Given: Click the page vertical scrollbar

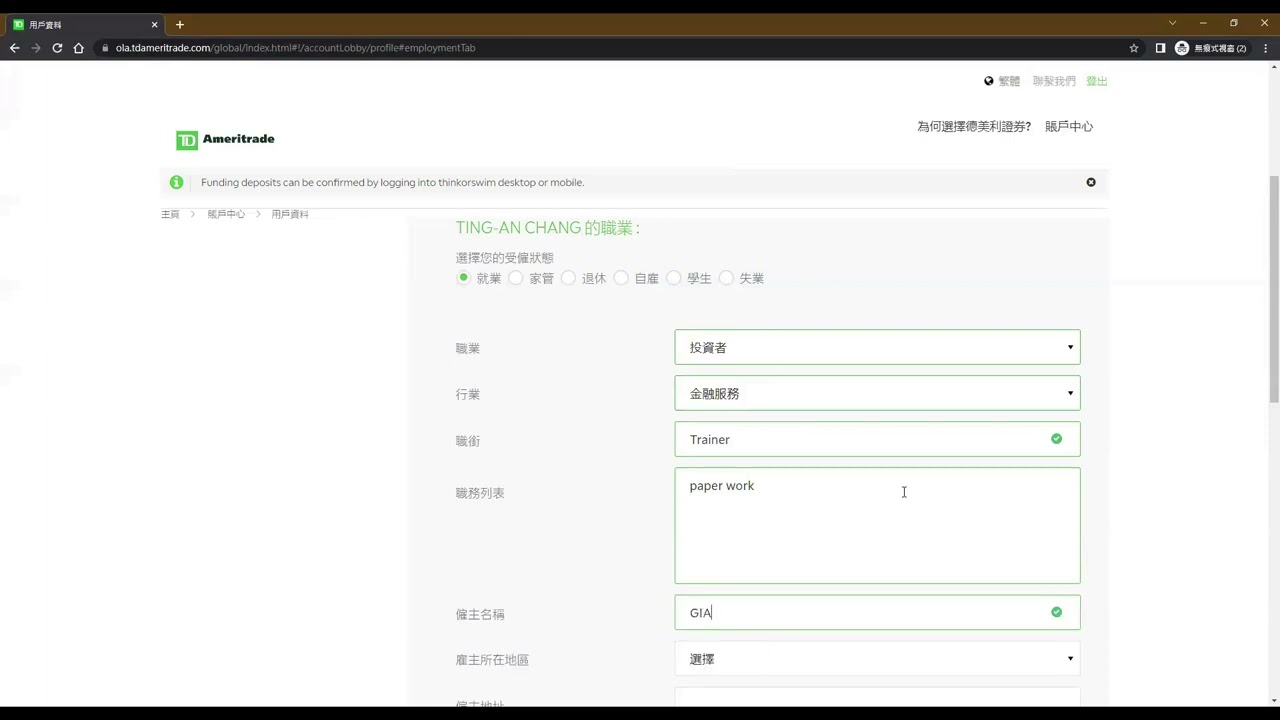Looking at the screenshot, I should 1274,290.
